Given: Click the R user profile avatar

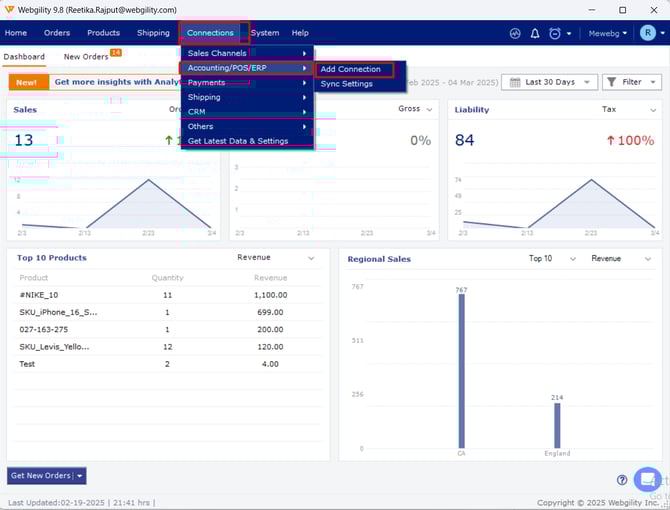Looking at the screenshot, I should click(648, 33).
